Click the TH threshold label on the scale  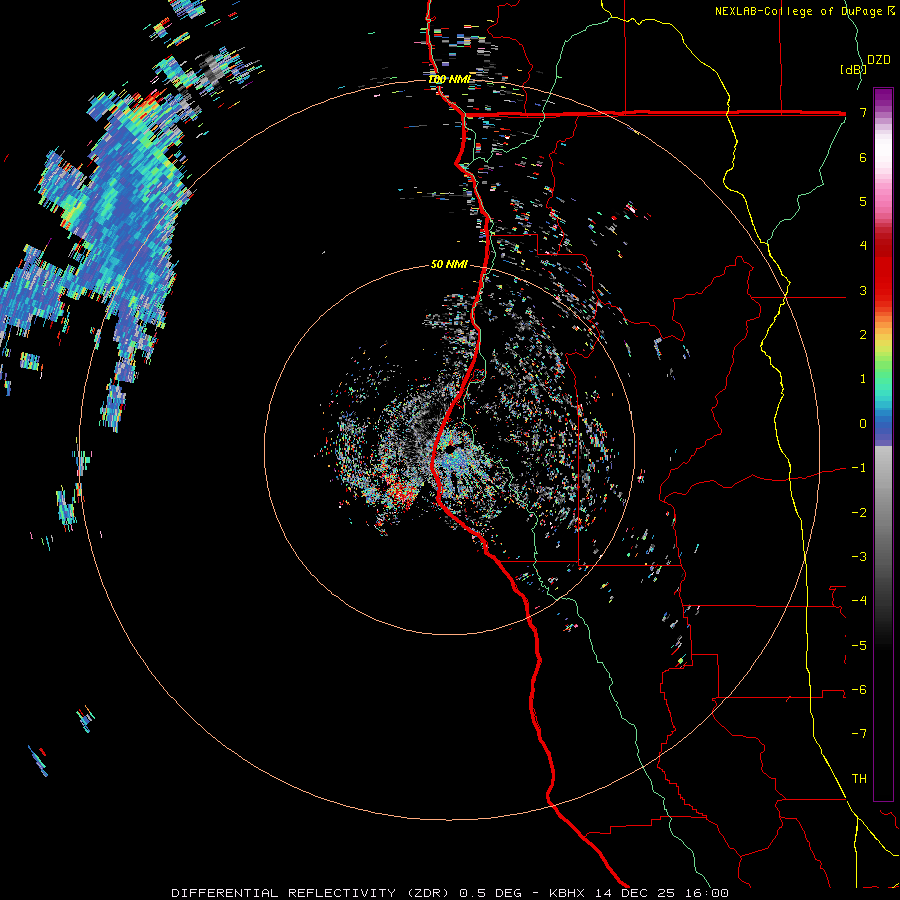[x=859, y=779]
